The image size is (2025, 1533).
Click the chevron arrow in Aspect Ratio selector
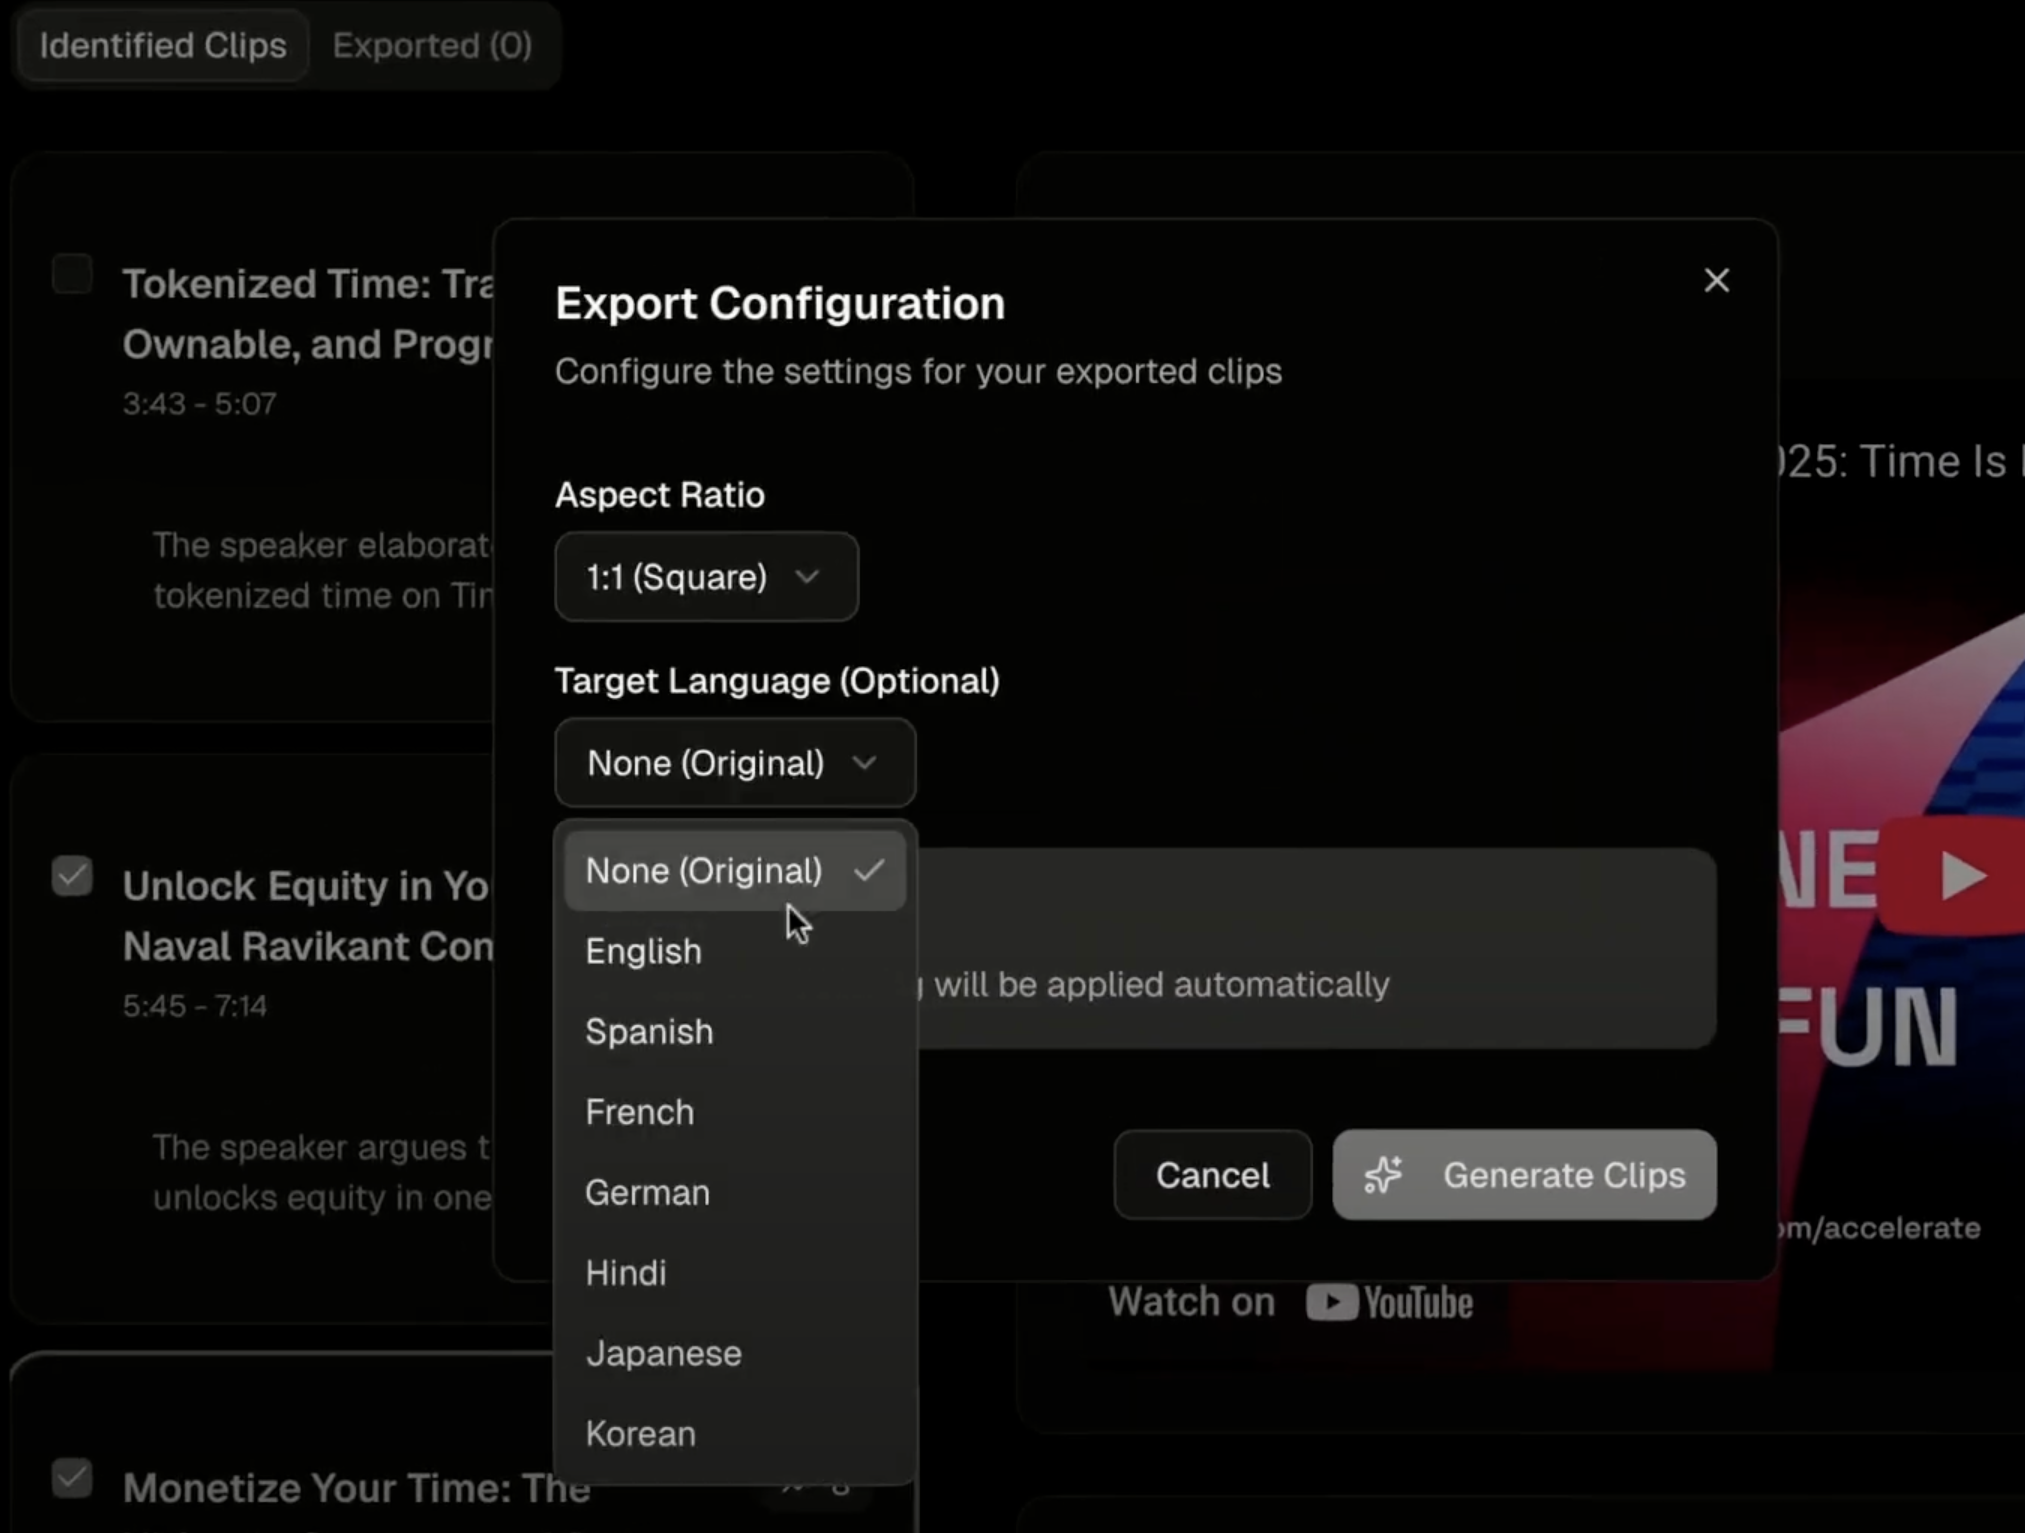[x=807, y=577]
